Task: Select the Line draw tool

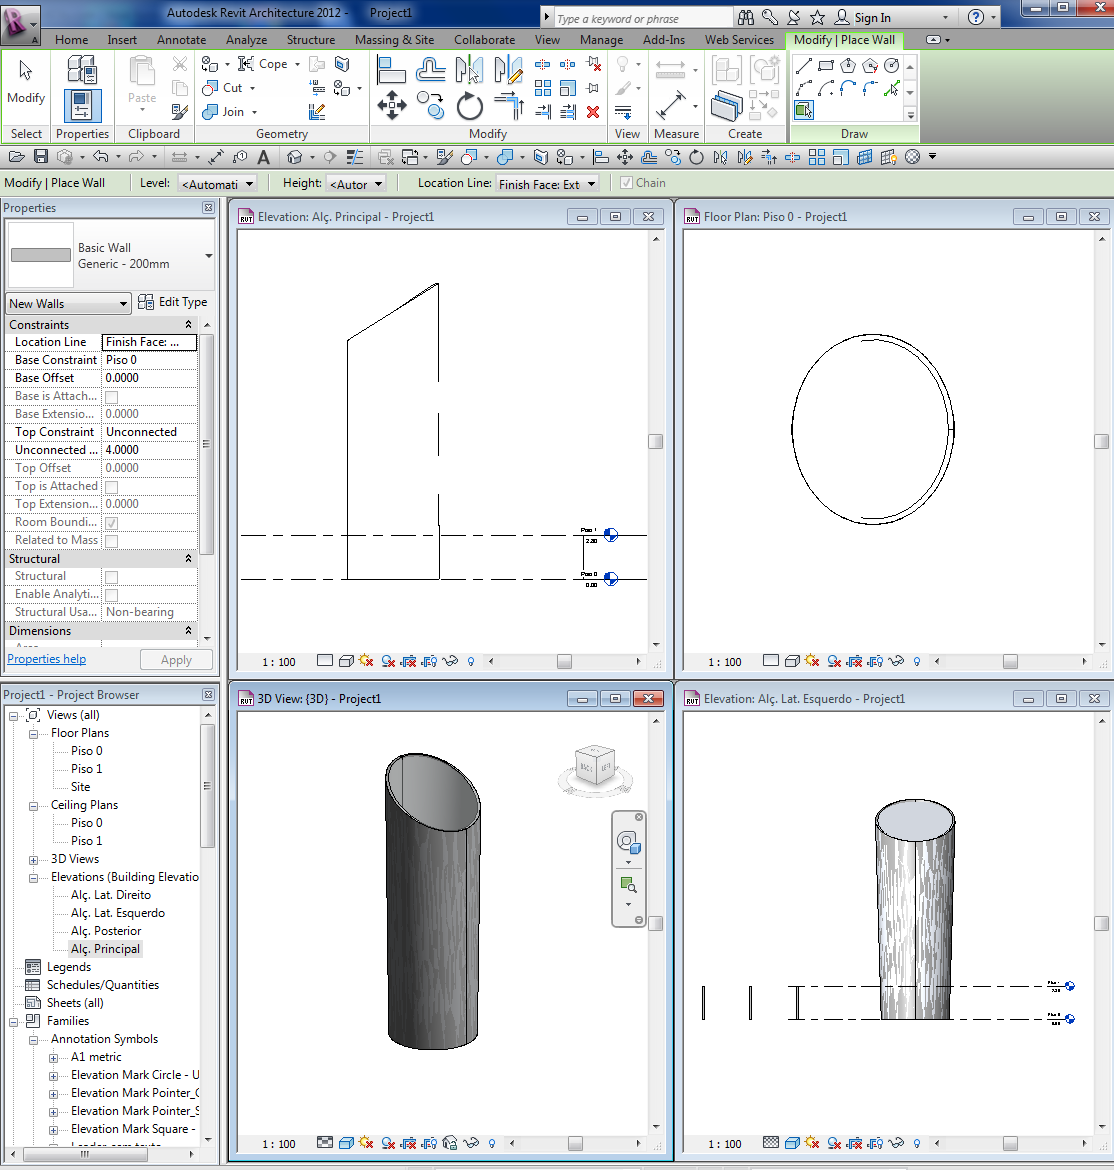Action: click(804, 66)
